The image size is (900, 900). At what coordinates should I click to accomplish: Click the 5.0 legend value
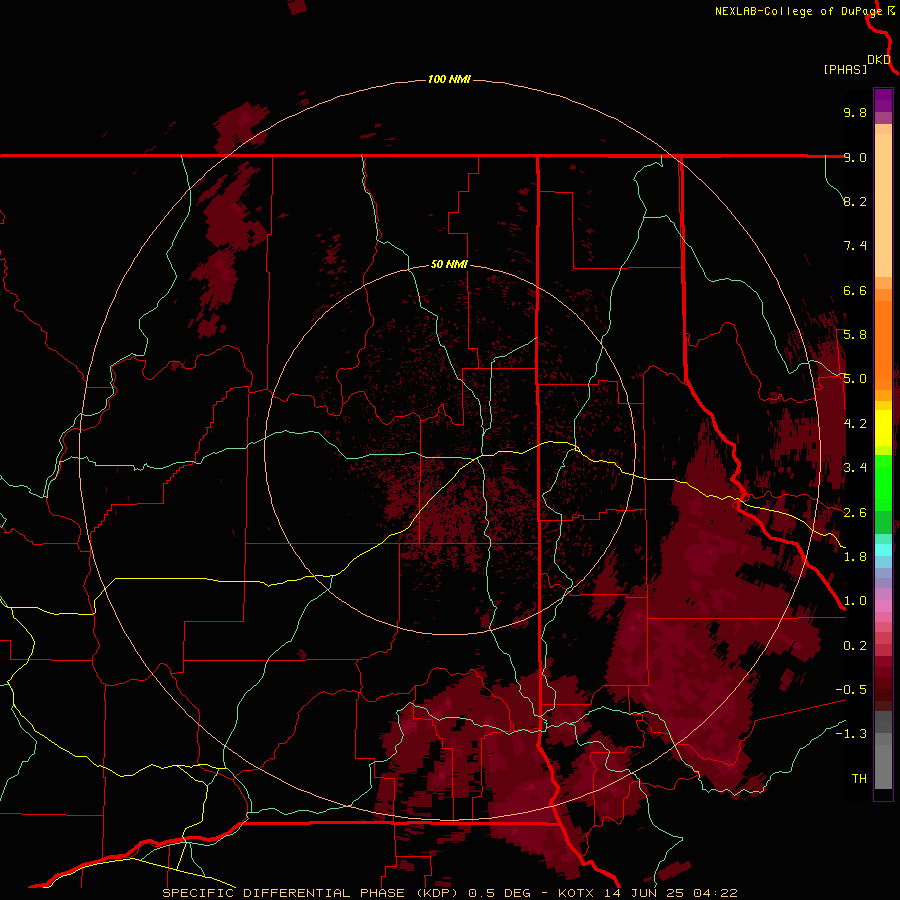coord(855,379)
